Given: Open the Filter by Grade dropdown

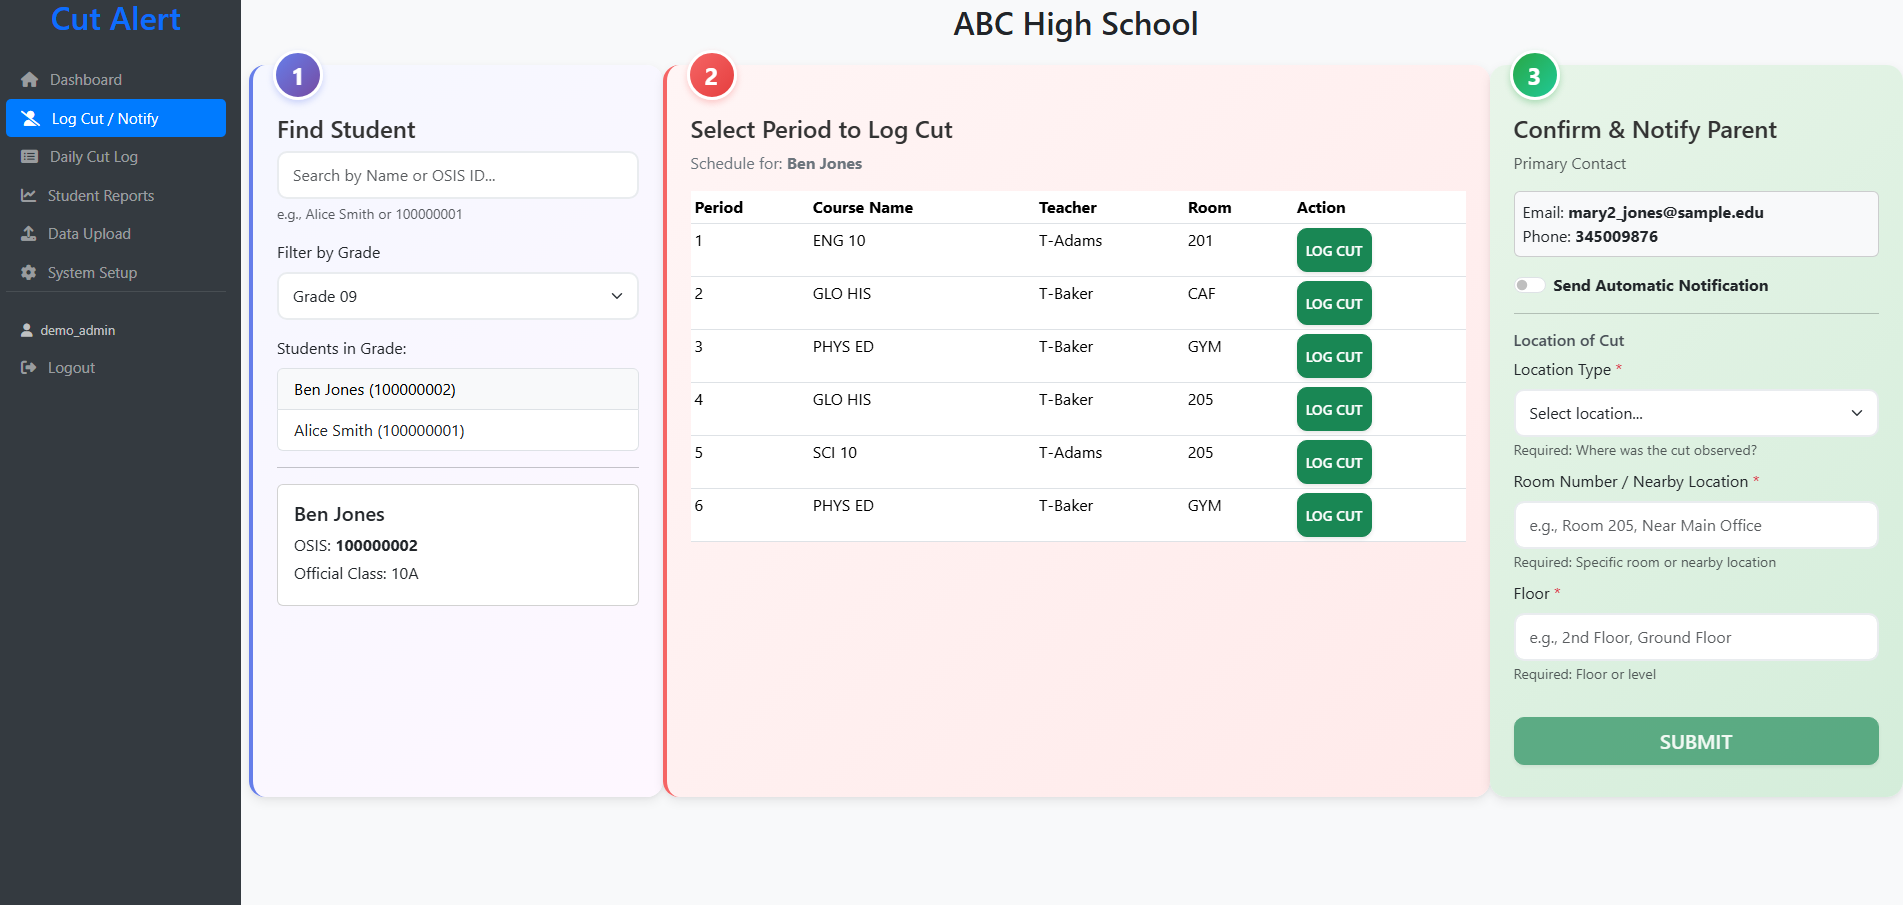Looking at the screenshot, I should pos(457,297).
